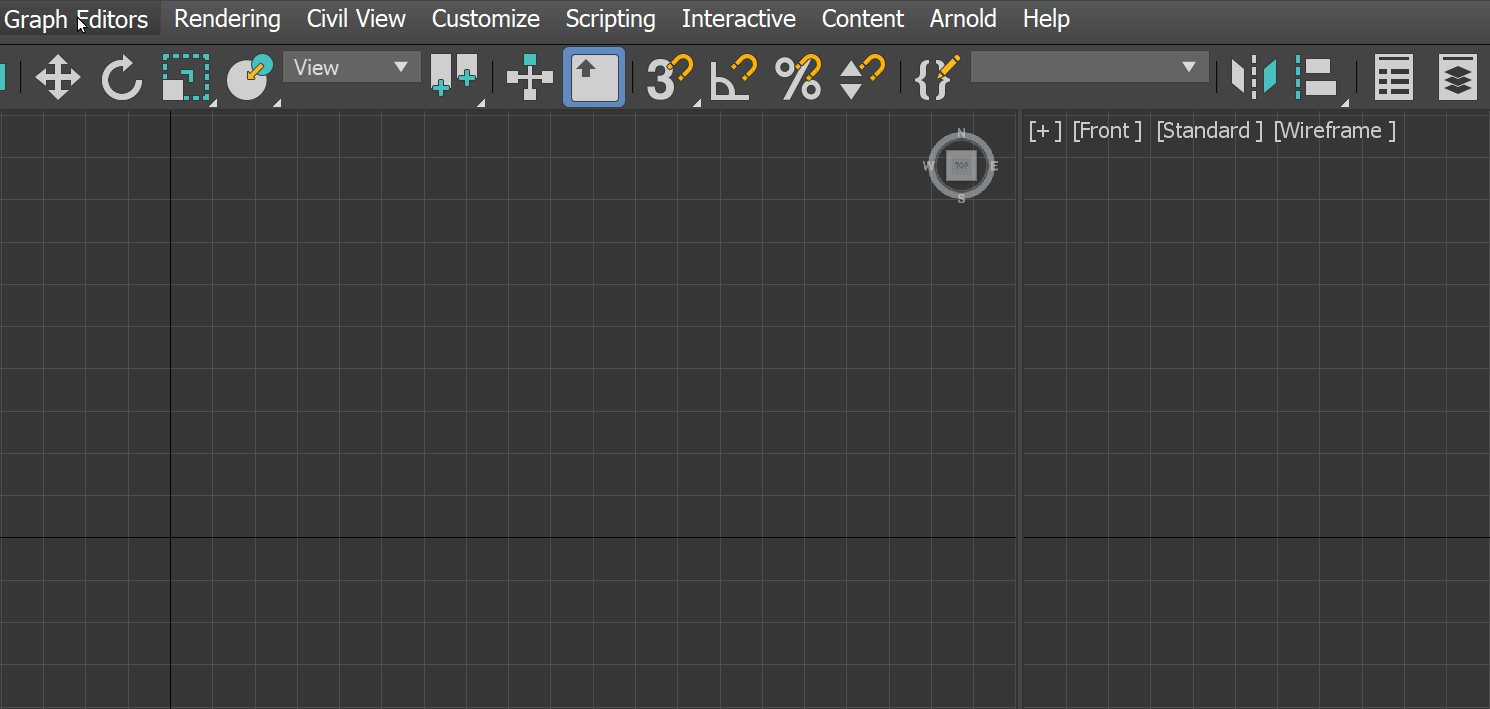Activate the Select and Place tool
Screen dimensions: 1490x709
(249, 76)
